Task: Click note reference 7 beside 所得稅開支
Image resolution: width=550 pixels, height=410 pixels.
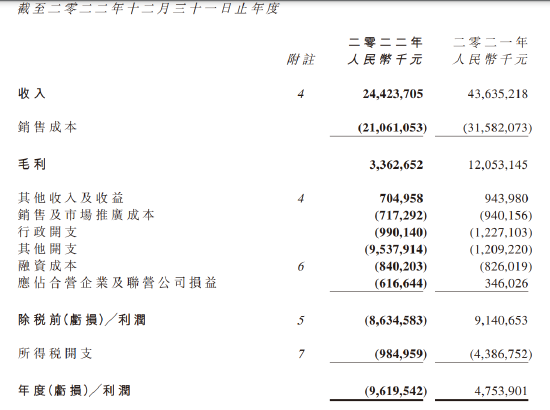Action: coord(301,354)
